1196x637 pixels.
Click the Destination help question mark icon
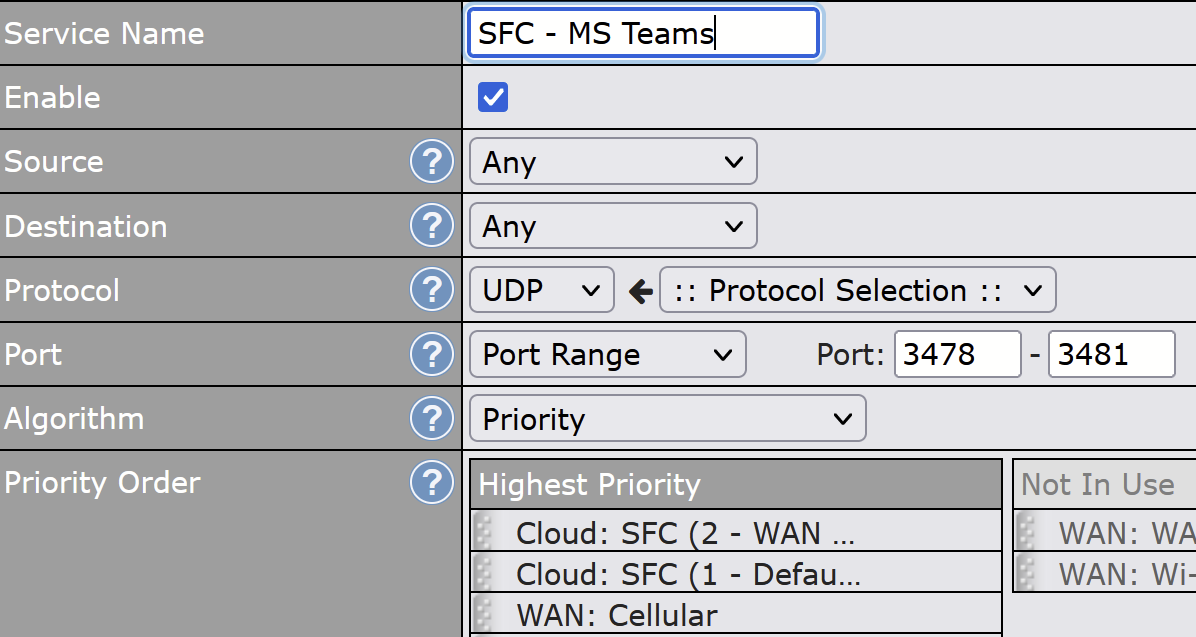click(x=432, y=226)
